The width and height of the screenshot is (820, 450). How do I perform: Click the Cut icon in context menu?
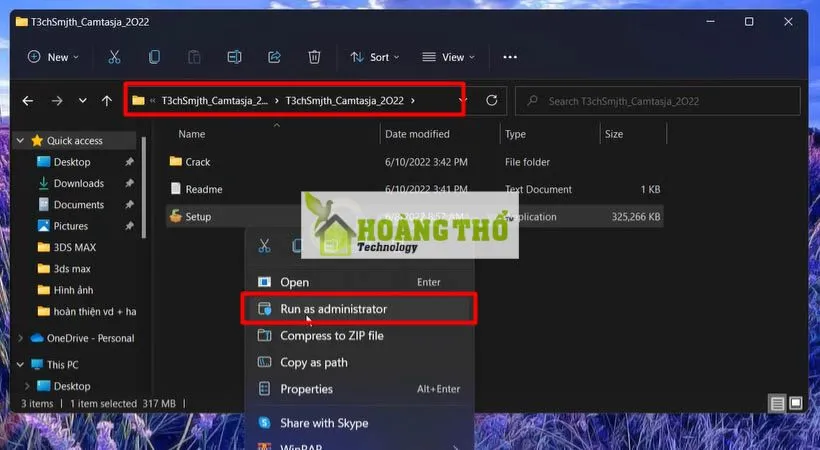(x=264, y=245)
